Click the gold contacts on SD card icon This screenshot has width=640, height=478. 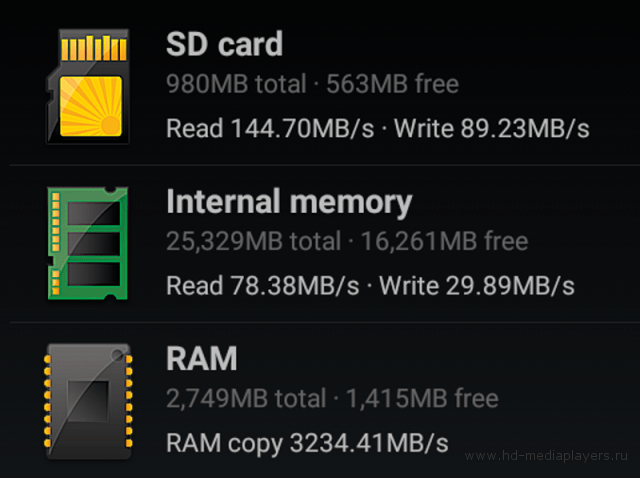[x=93, y=48]
